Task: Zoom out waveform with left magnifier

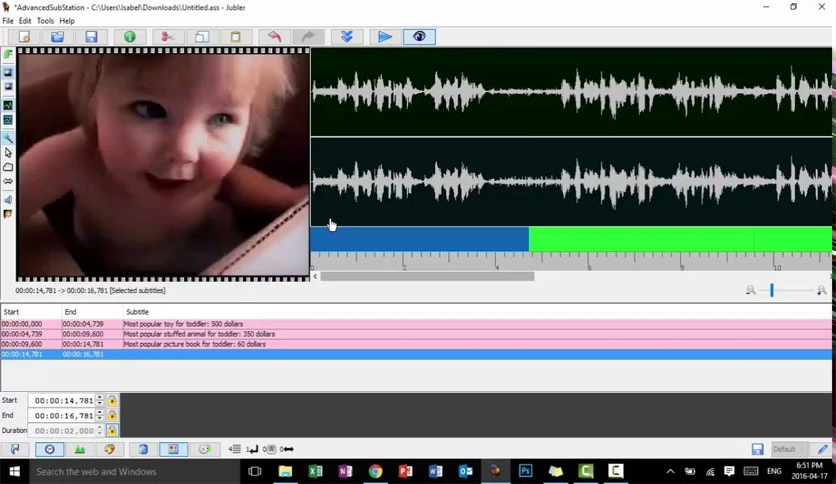Action: coord(751,290)
